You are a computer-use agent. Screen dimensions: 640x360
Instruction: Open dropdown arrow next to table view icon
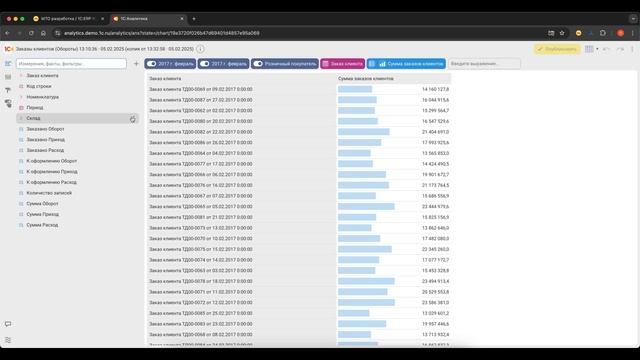(x=597, y=49)
